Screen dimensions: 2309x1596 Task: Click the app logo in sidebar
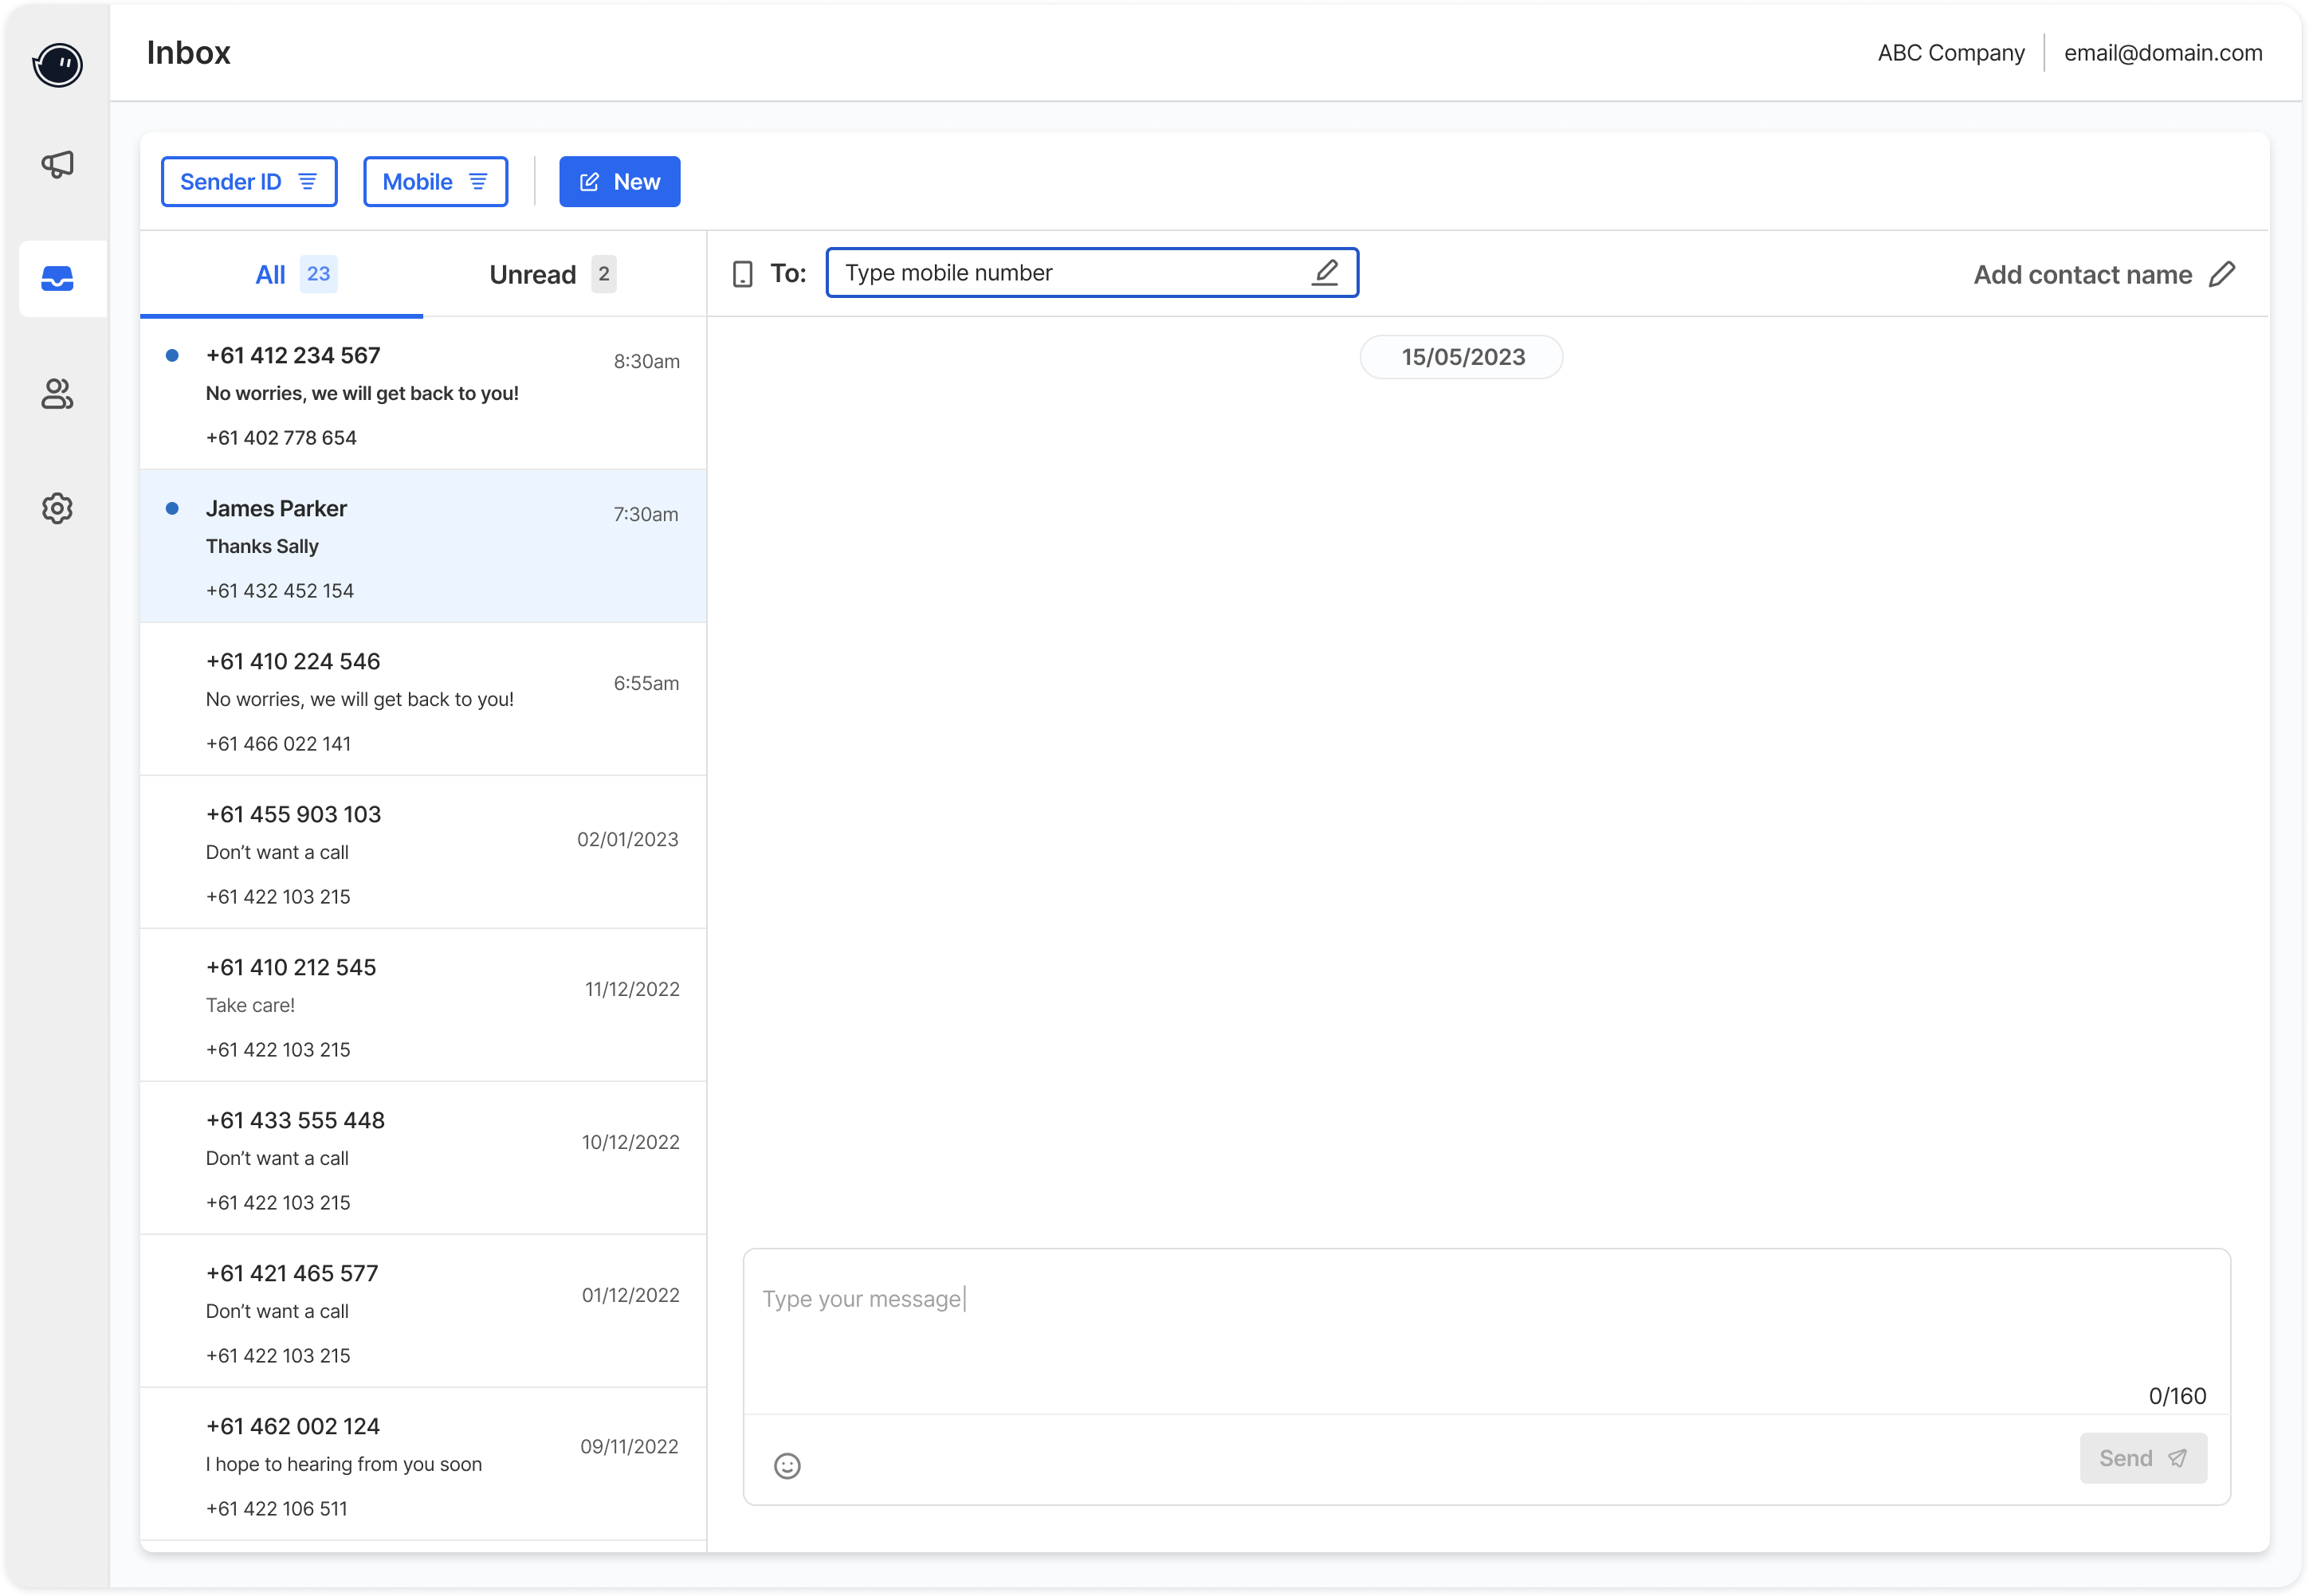point(57,65)
